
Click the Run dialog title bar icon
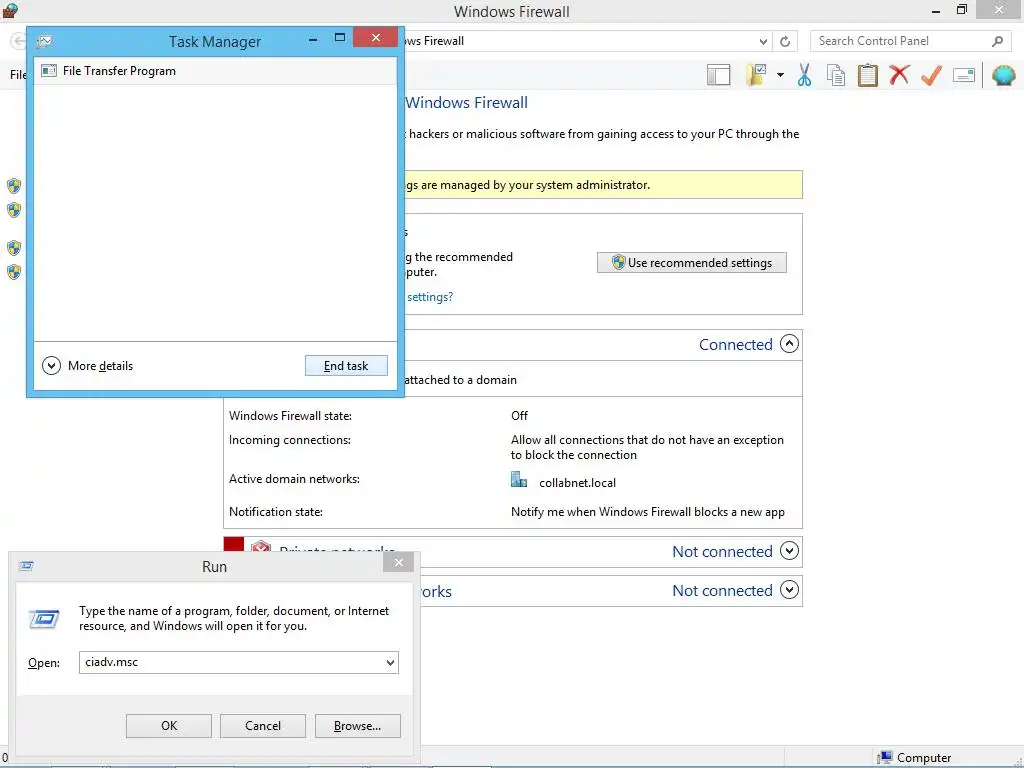point(26,566)
